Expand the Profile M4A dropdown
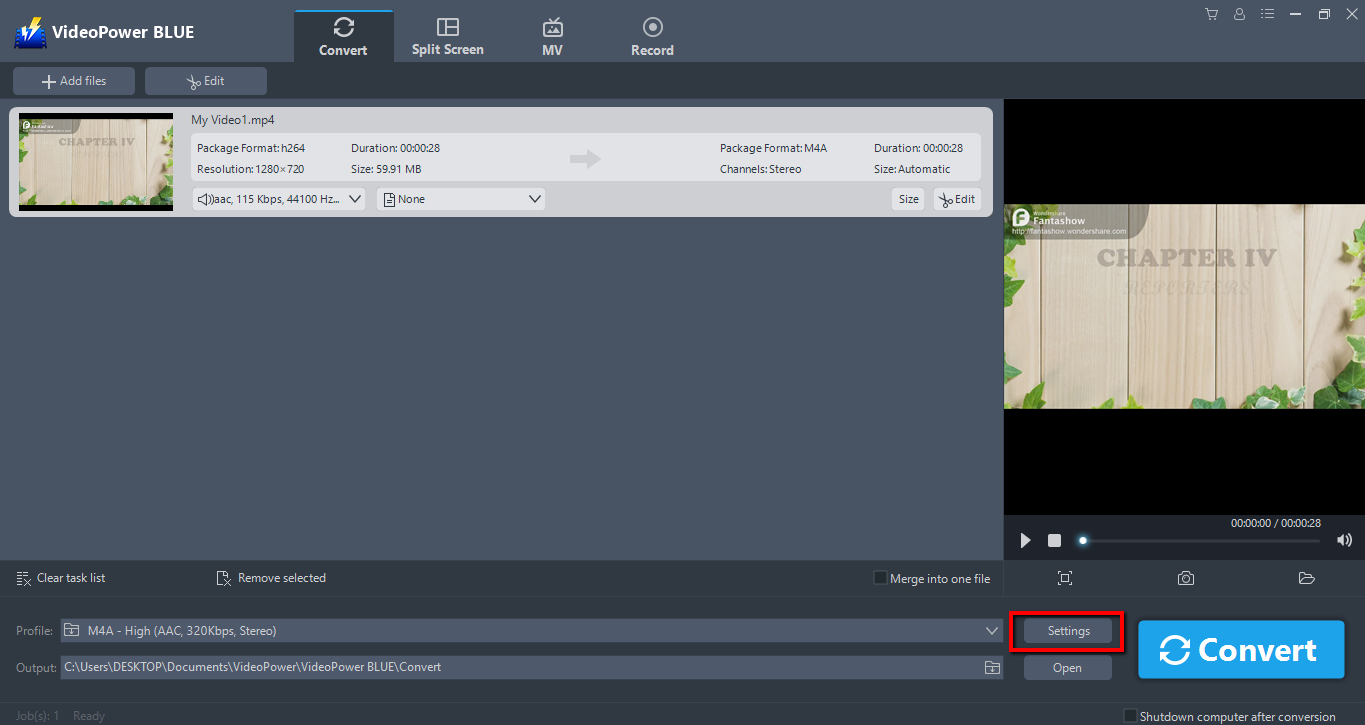Image resolution: width=1365 pixels, height=725 pixels. coord(531,631)
